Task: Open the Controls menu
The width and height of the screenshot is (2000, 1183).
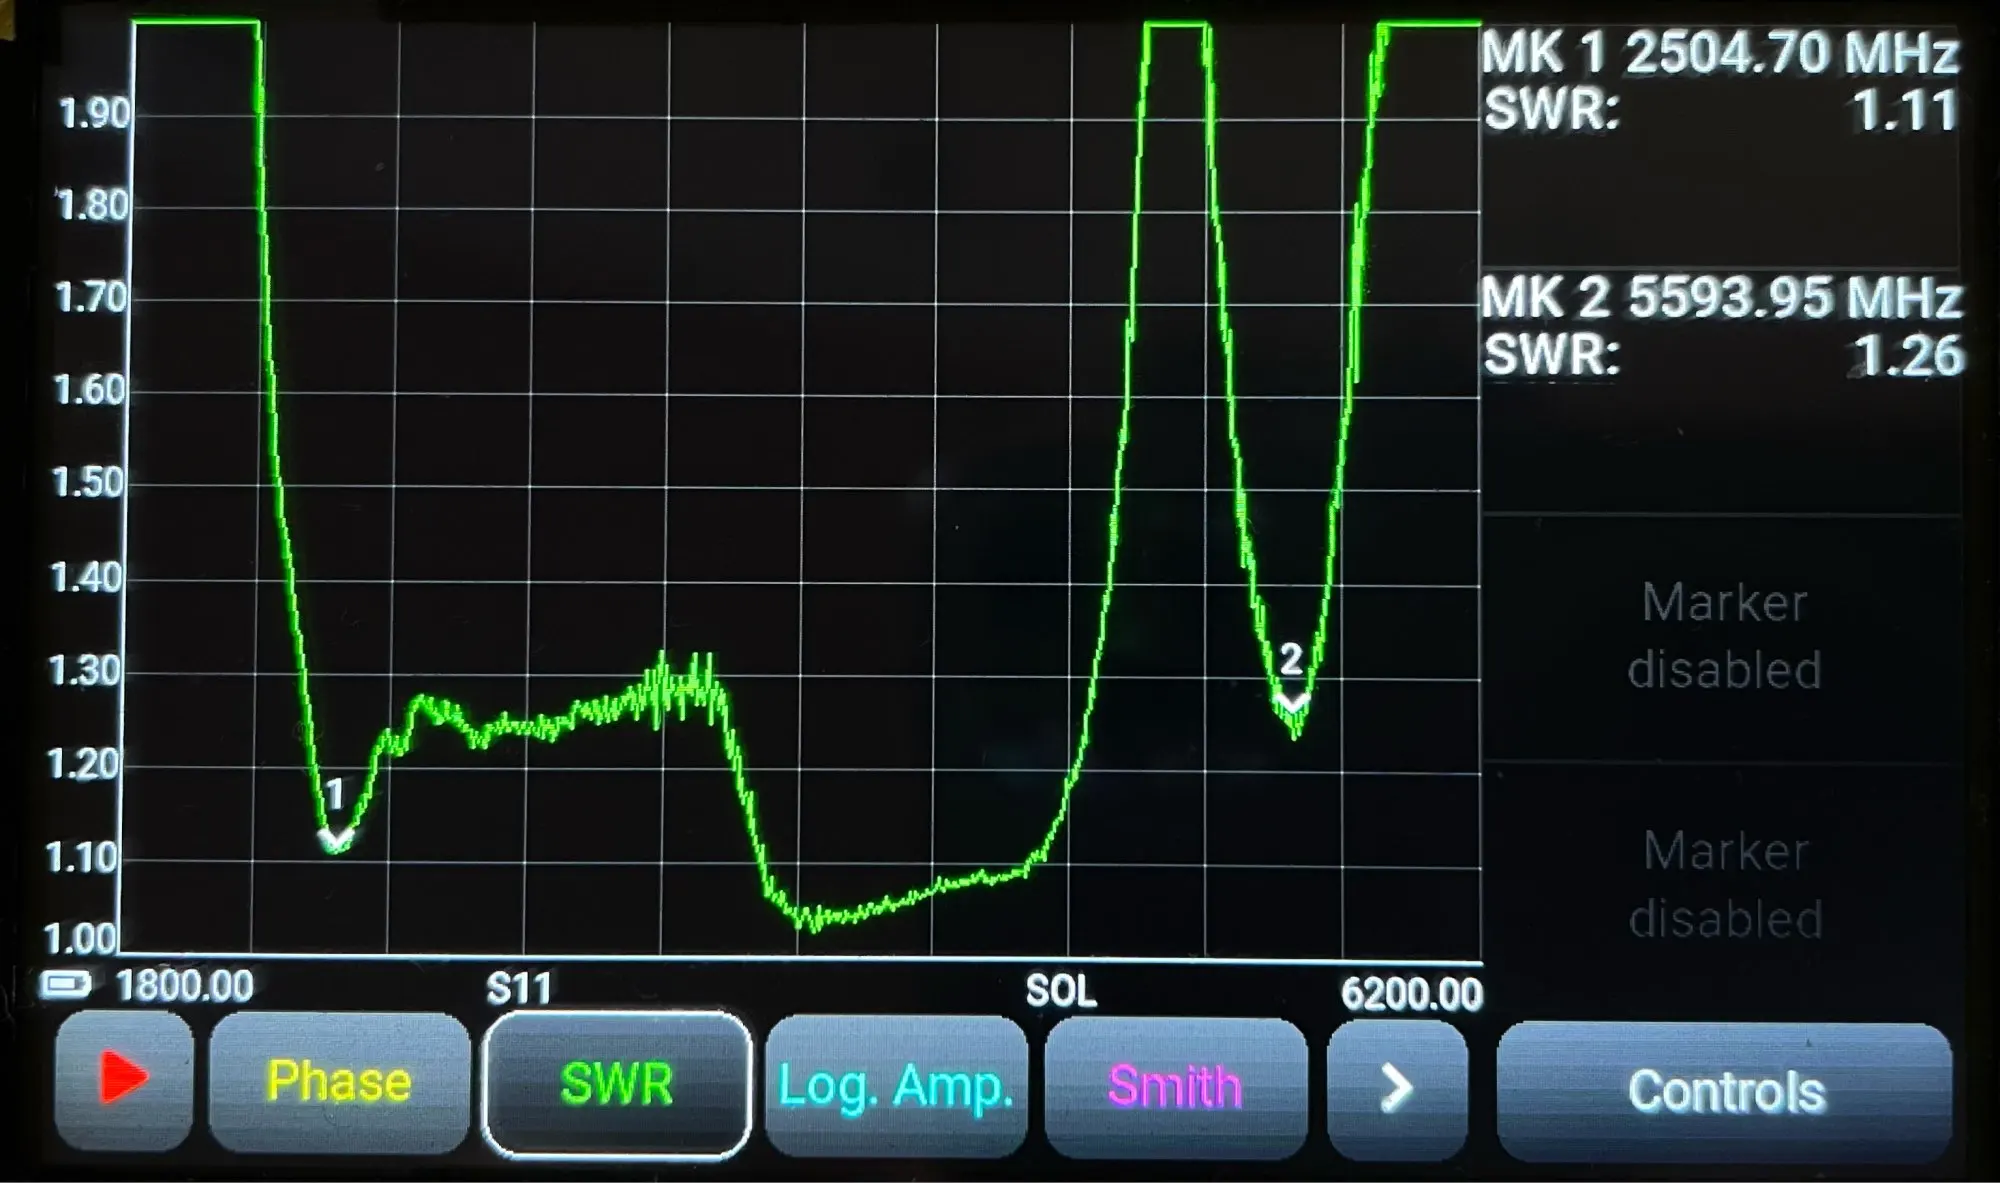Action: point(1725,1091)
